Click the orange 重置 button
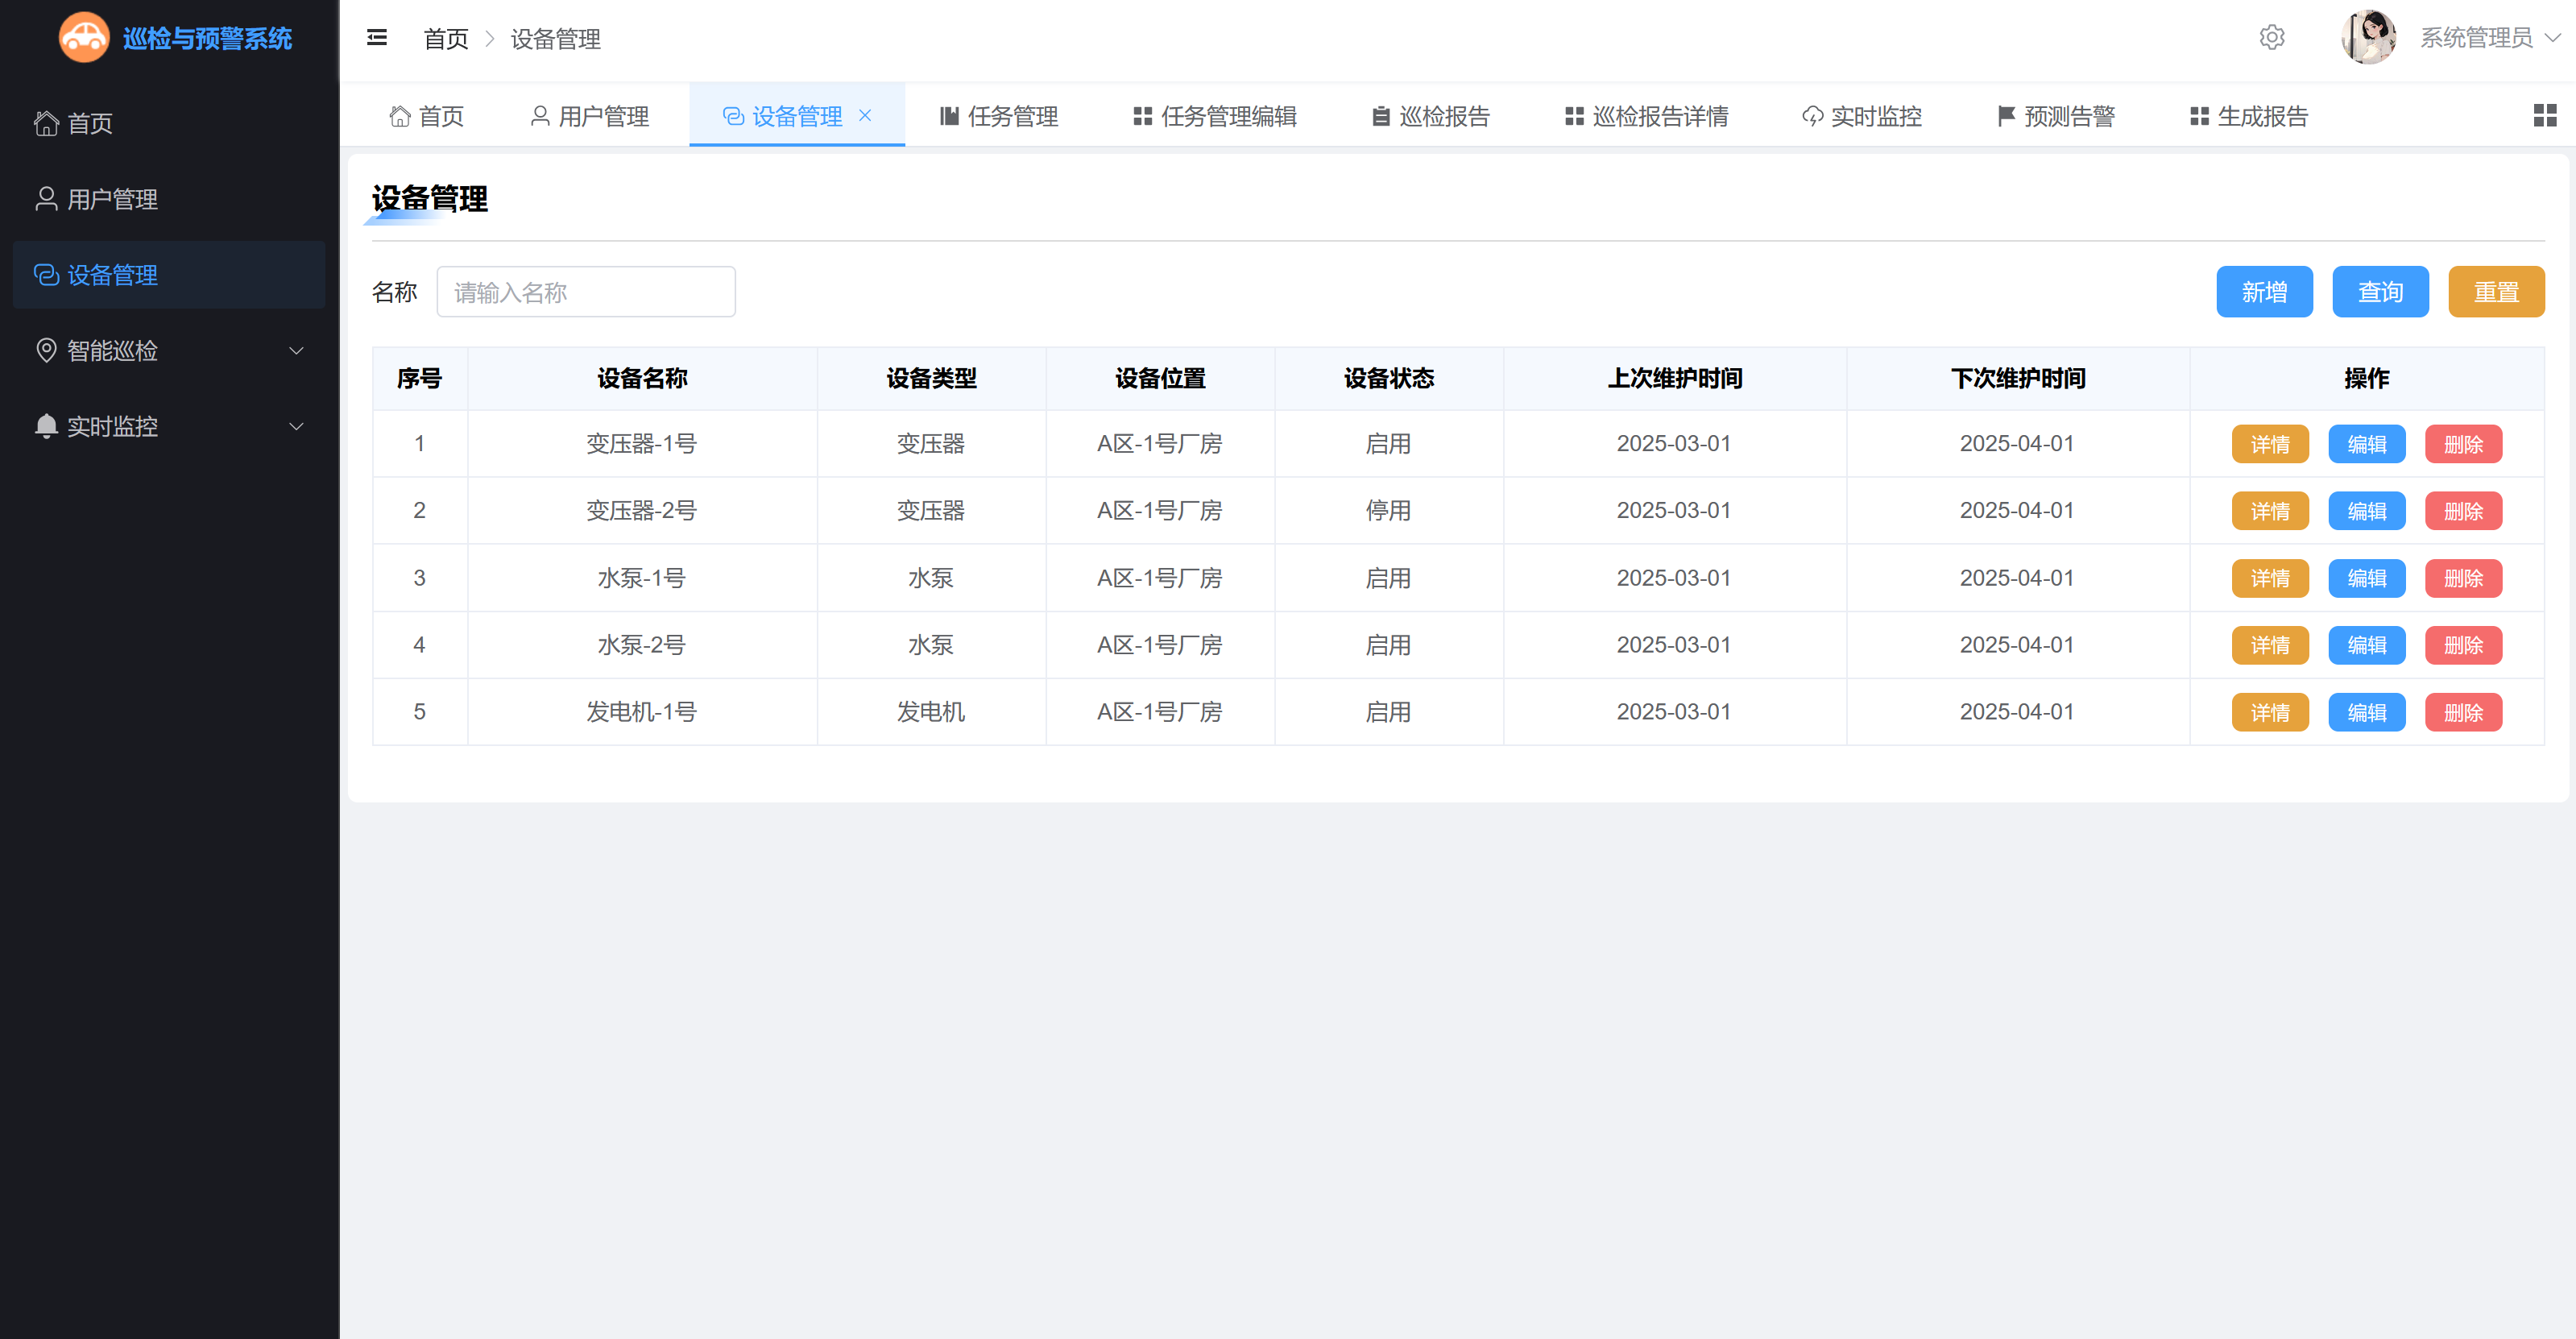Viewport: 2576px width, 1339px height. click(2496, 292)
